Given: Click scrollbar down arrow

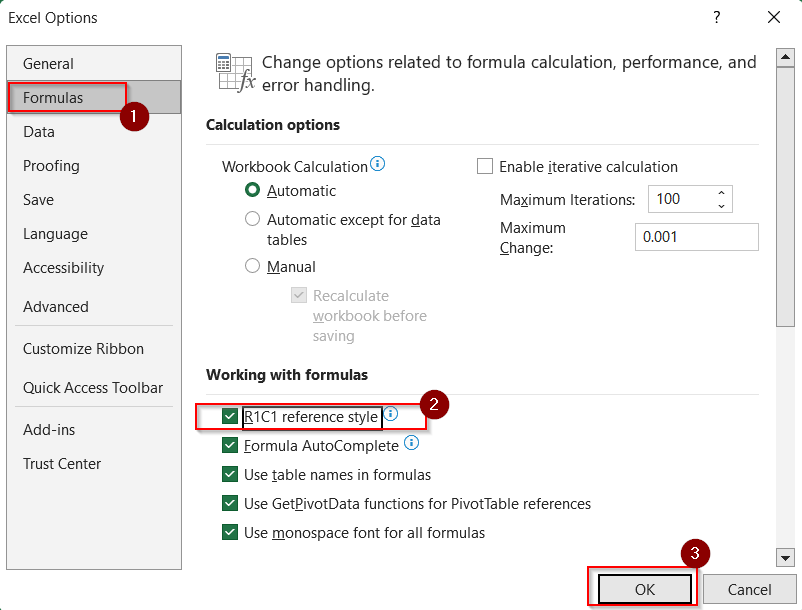Looking at the screenshot, I should click(785, 557).
